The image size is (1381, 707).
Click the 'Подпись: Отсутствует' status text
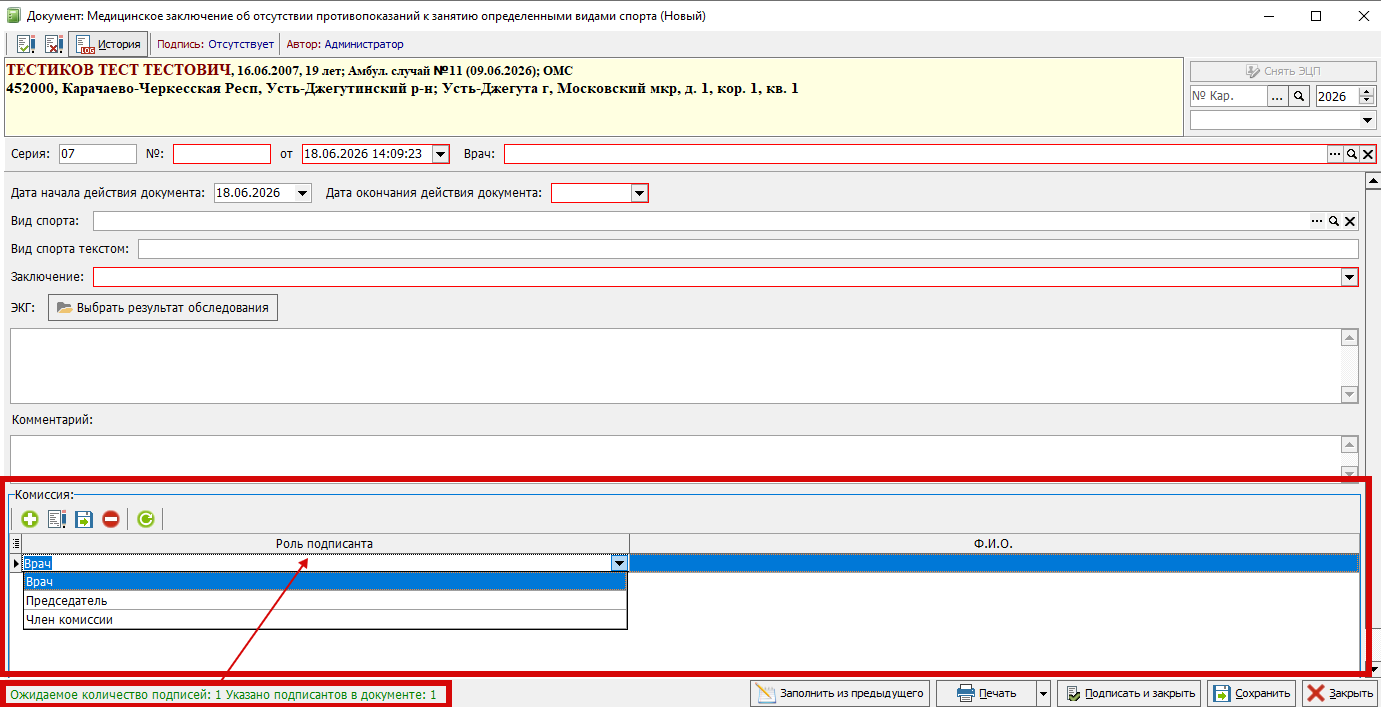[215, 44]
